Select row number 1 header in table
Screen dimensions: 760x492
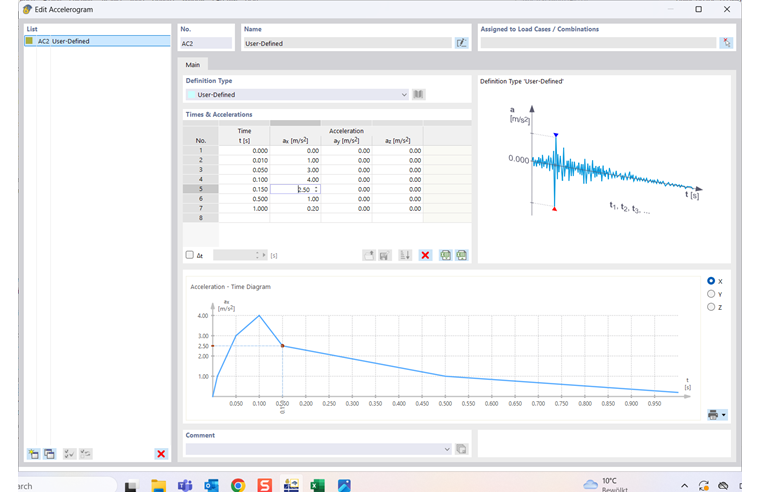(201, 150)
